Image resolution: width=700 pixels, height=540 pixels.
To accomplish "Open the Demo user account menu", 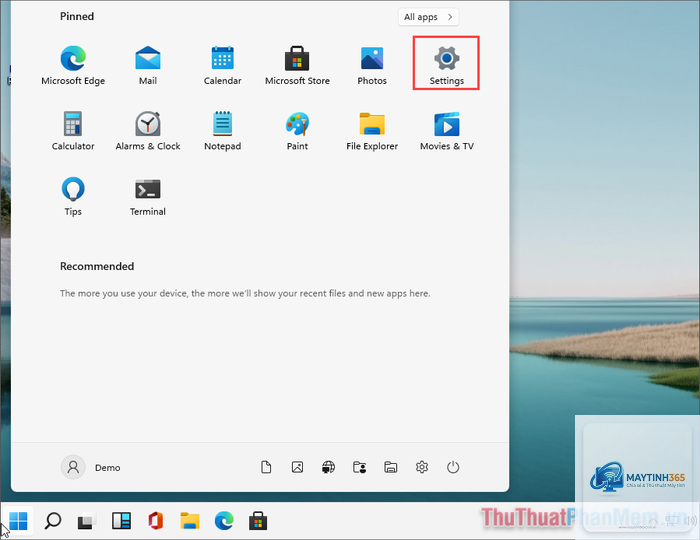I will click(x=91, y=467).
